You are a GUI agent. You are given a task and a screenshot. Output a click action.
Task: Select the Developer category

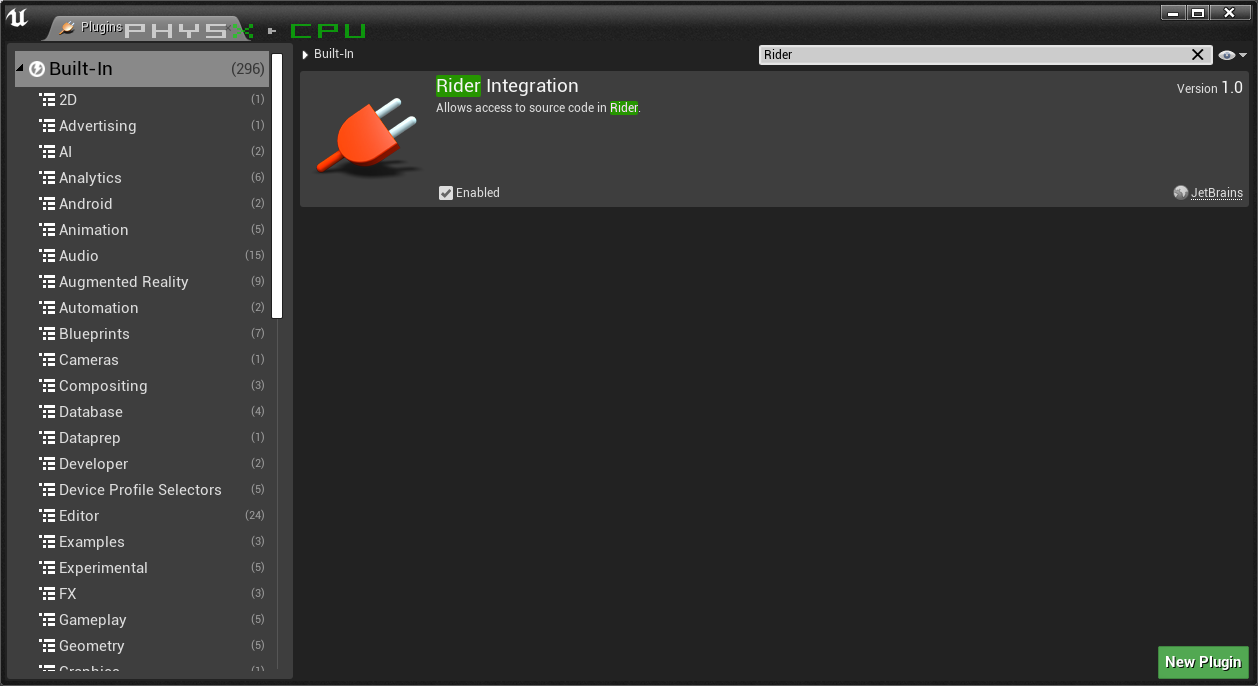tap(94, 464)
